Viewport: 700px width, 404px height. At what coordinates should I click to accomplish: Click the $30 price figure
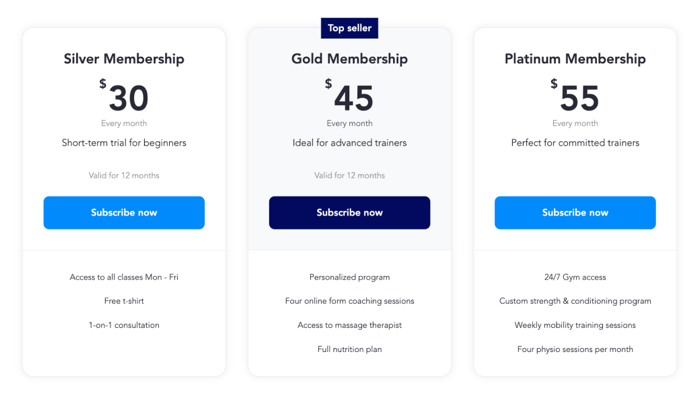point(124,96)
